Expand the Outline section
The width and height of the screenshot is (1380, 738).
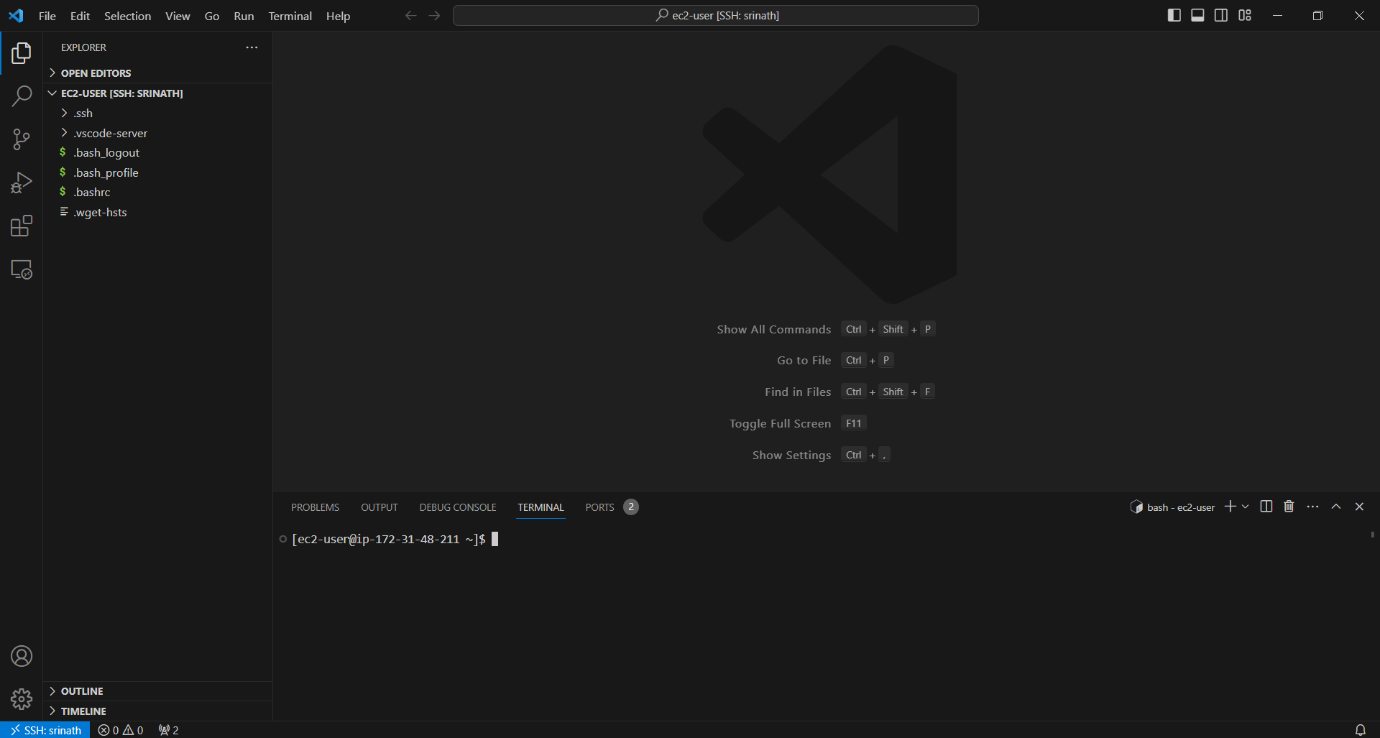(158, 691)
